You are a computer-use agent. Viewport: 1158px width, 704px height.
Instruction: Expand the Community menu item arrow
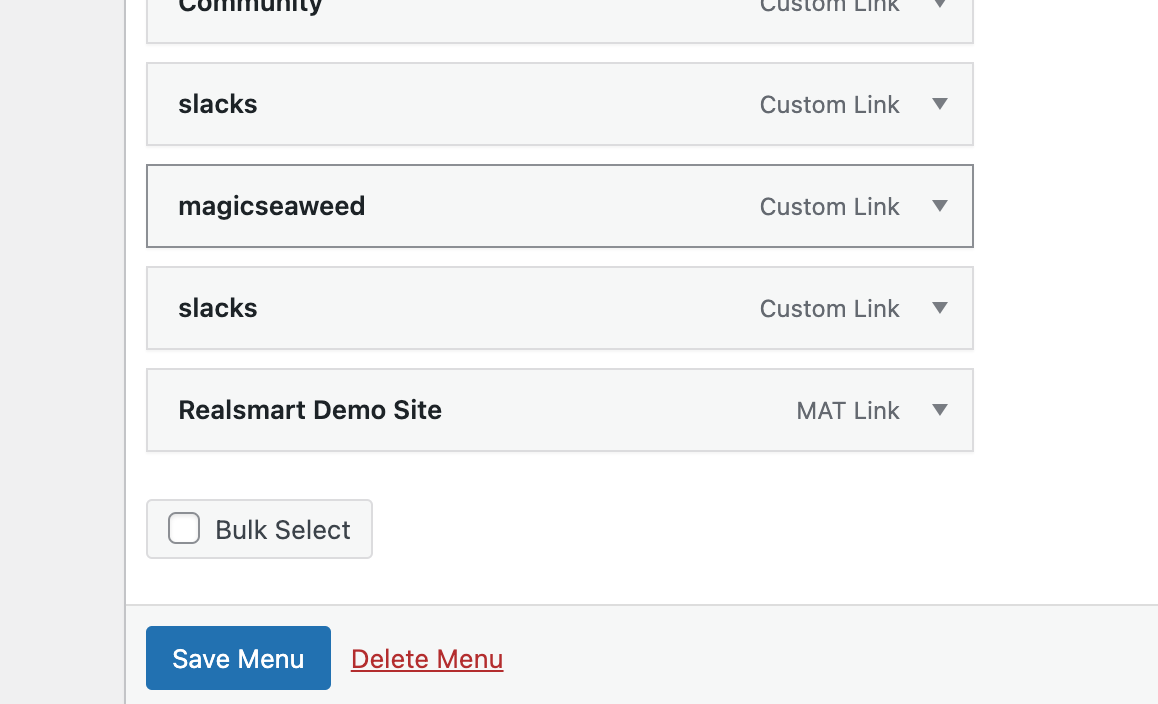[939, 5]
